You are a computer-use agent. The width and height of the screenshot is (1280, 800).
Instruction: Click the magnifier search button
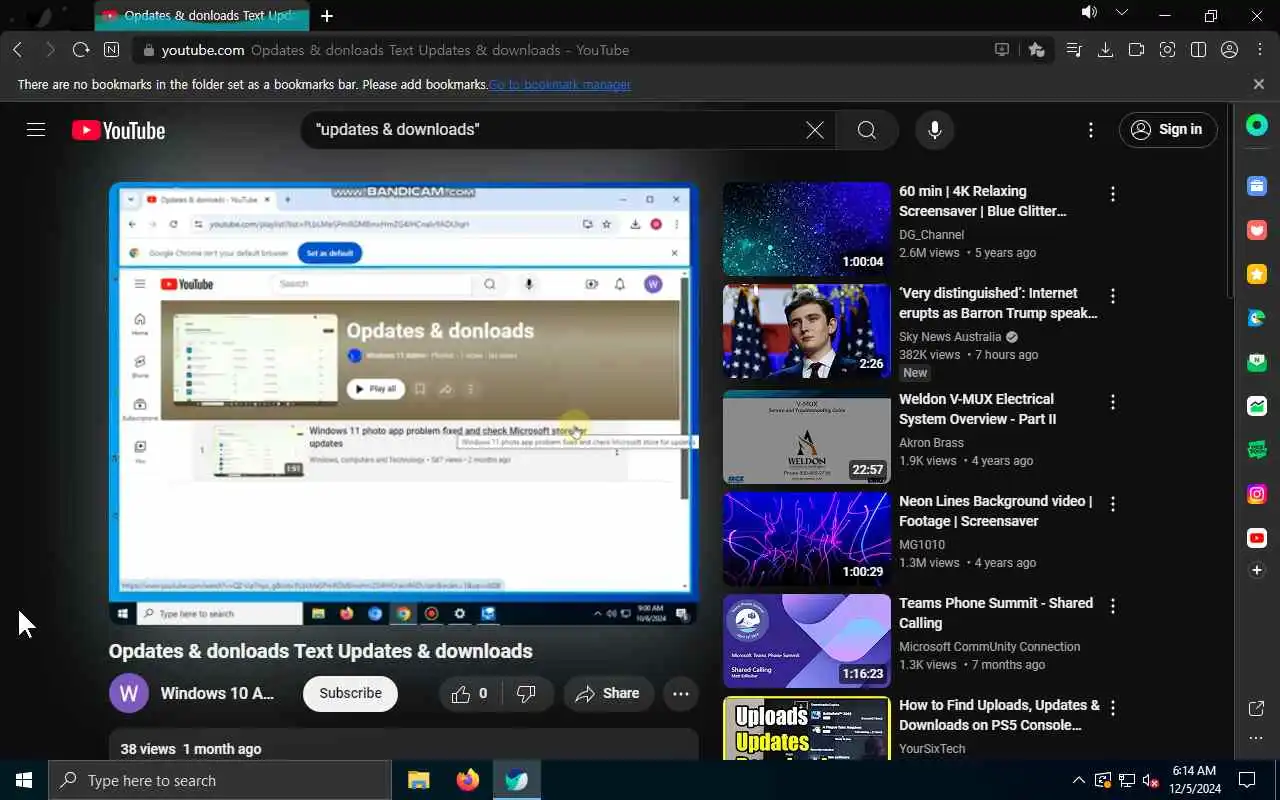tap(867, 130)
